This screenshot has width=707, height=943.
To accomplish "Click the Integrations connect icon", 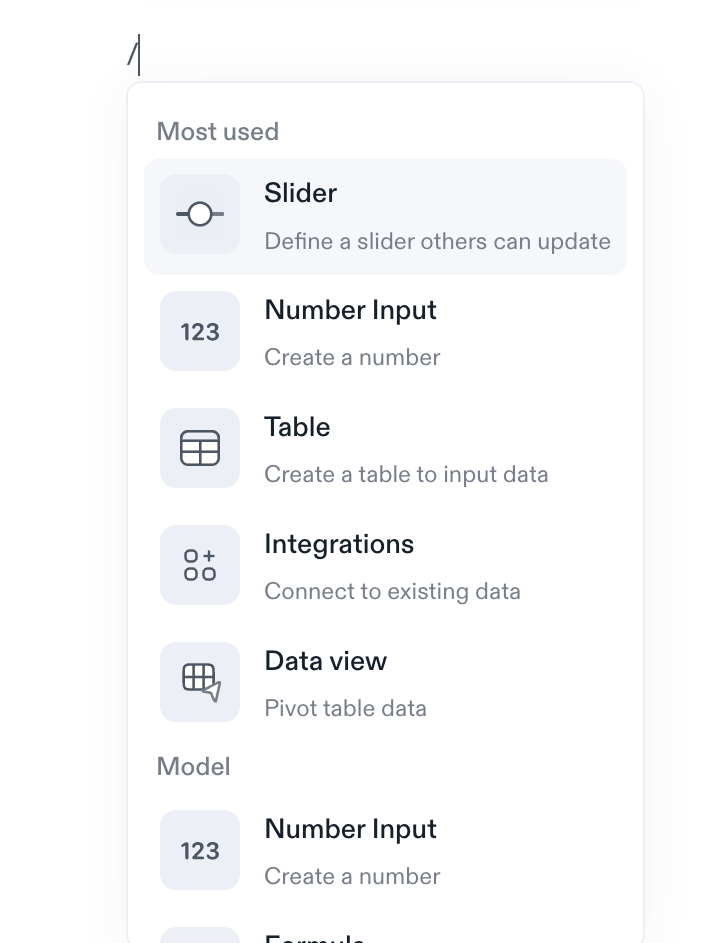I will [199, 565].
